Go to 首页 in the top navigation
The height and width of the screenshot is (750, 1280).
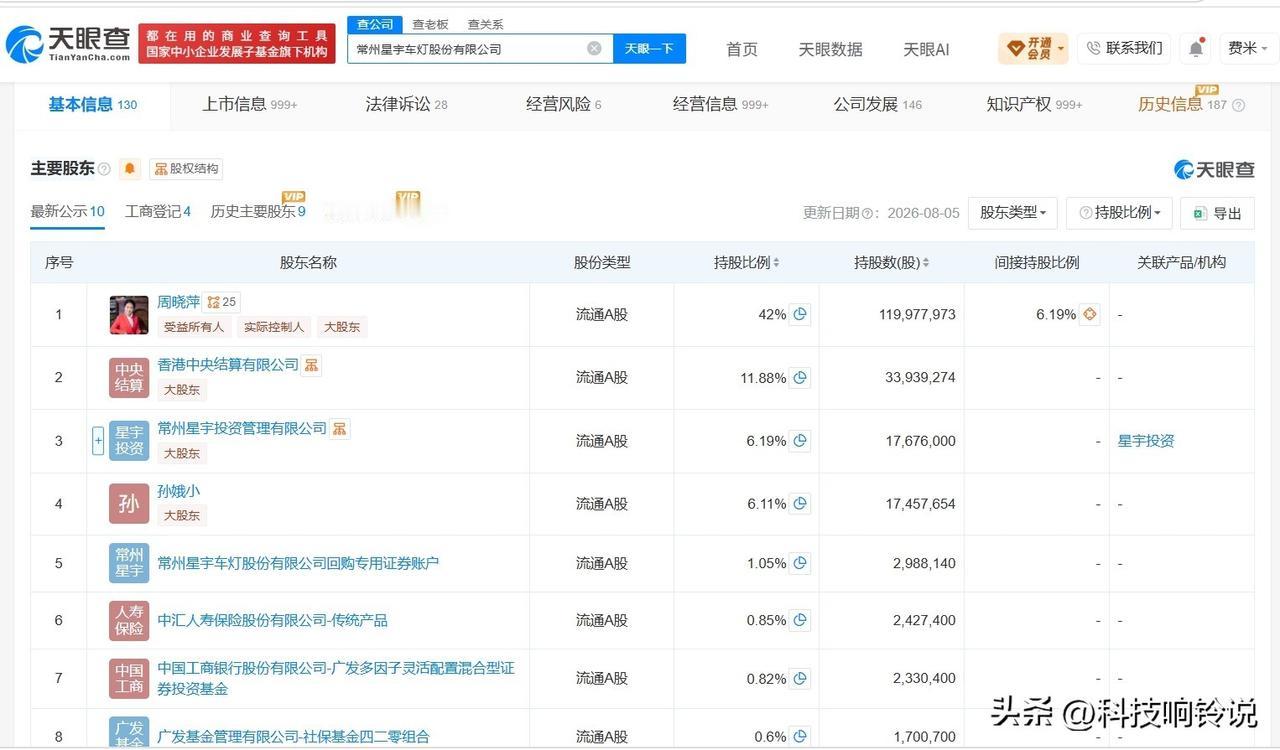click(x=742, y=49)
